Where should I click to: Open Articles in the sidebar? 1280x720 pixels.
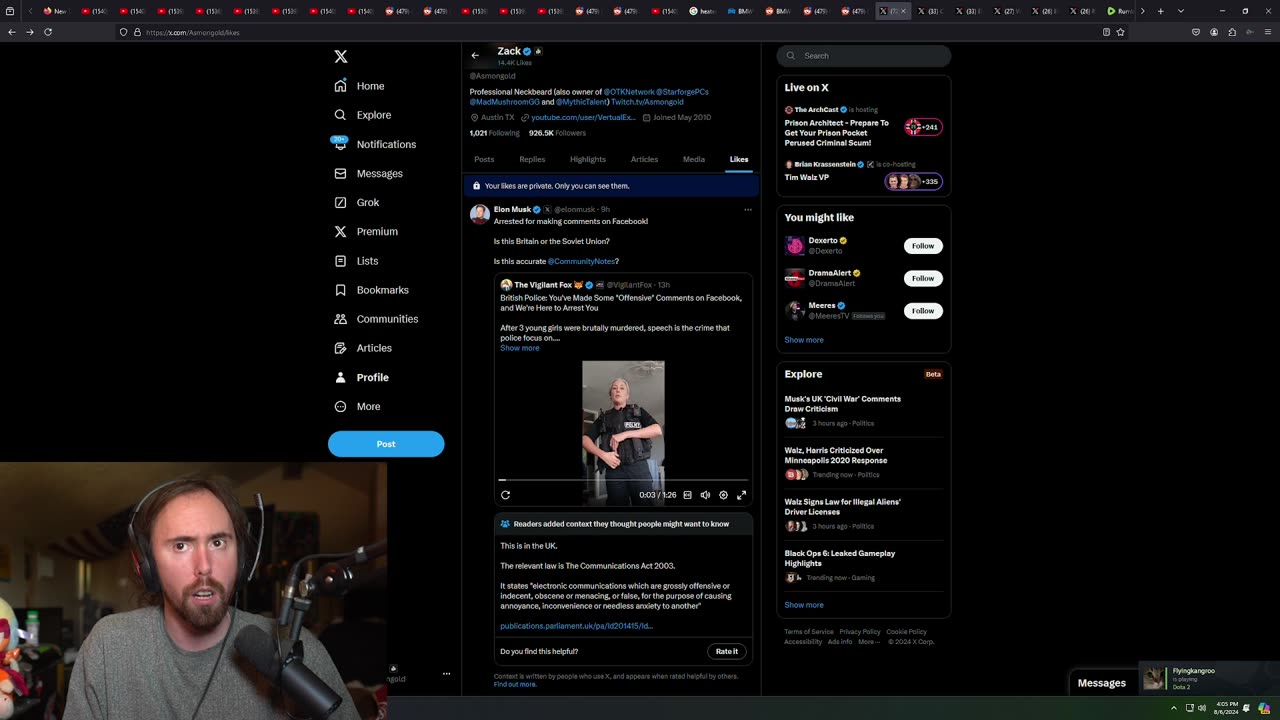[x=363, y=348]
